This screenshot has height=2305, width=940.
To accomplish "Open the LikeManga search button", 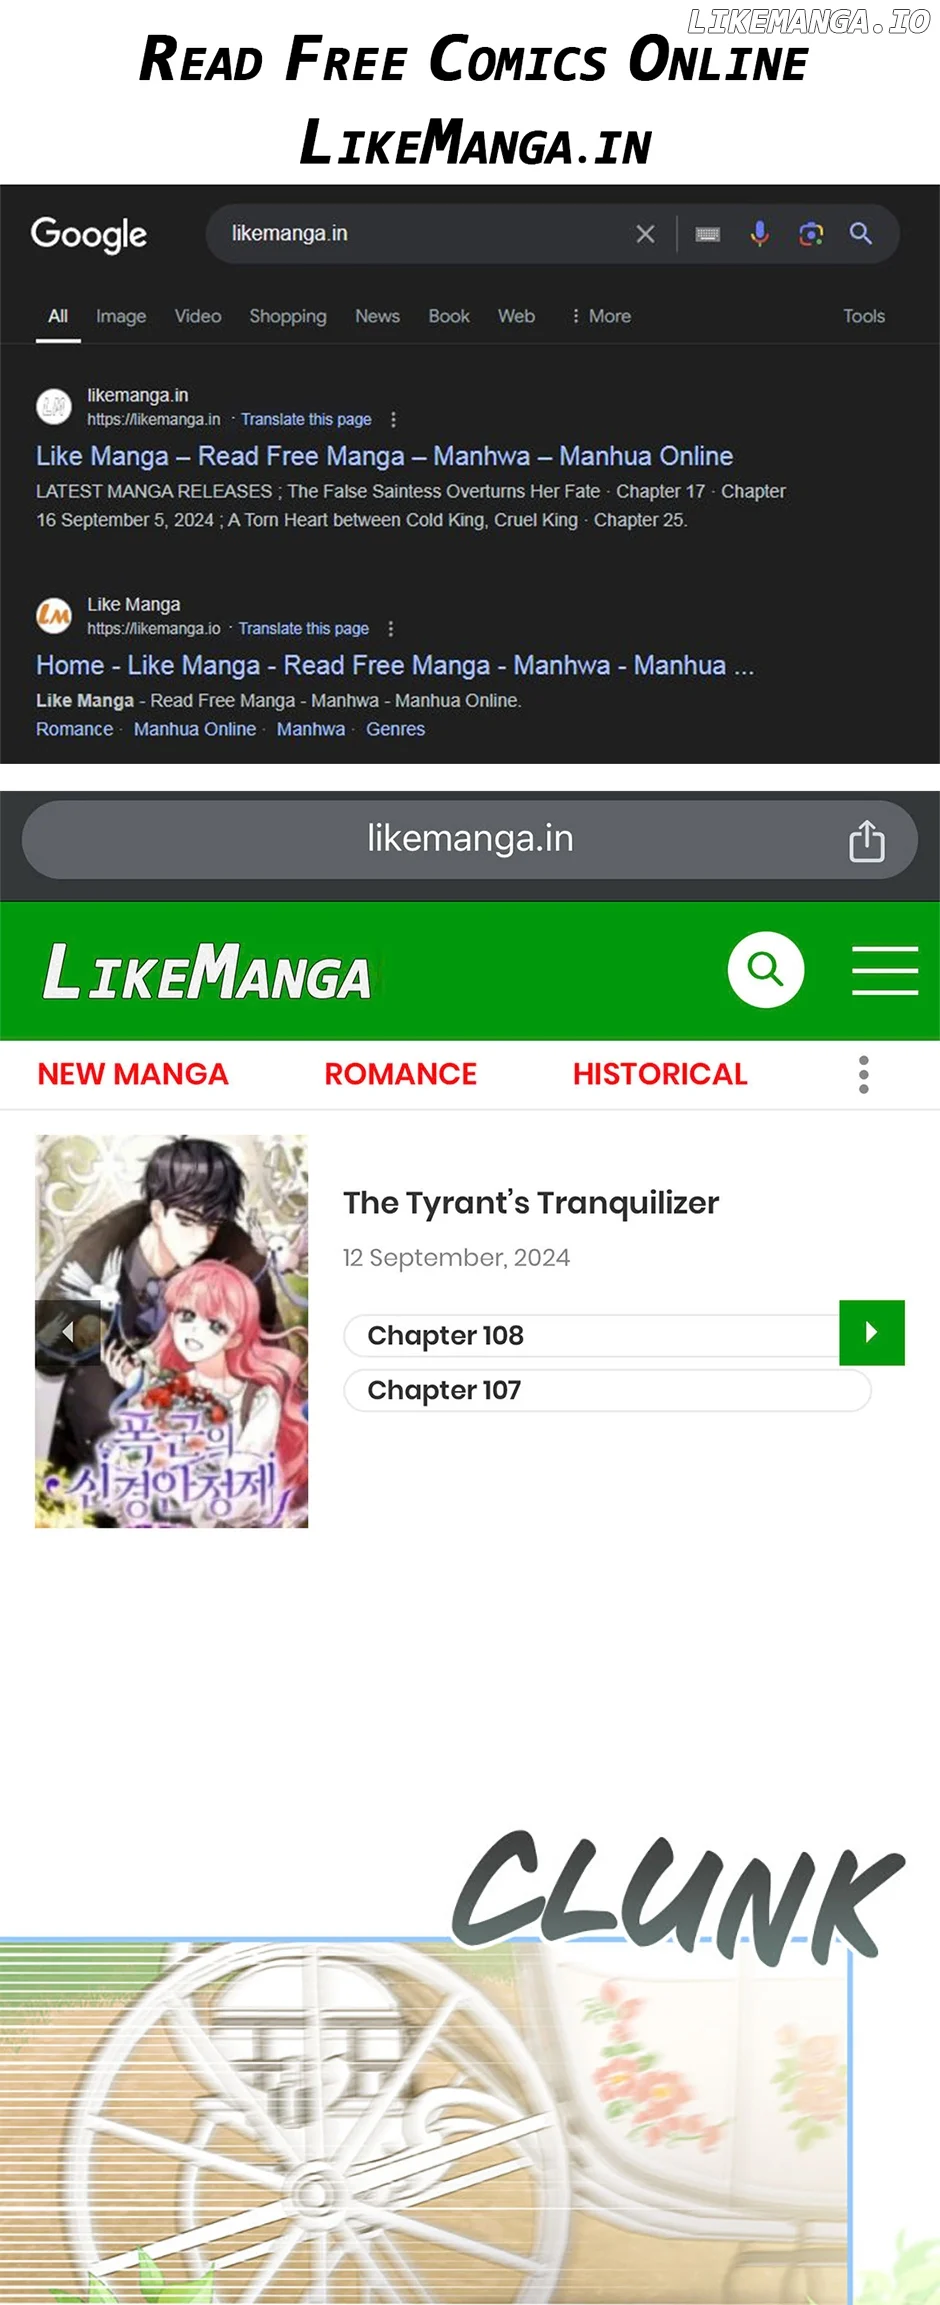I will pyautogui.click(x=766, y=969).
